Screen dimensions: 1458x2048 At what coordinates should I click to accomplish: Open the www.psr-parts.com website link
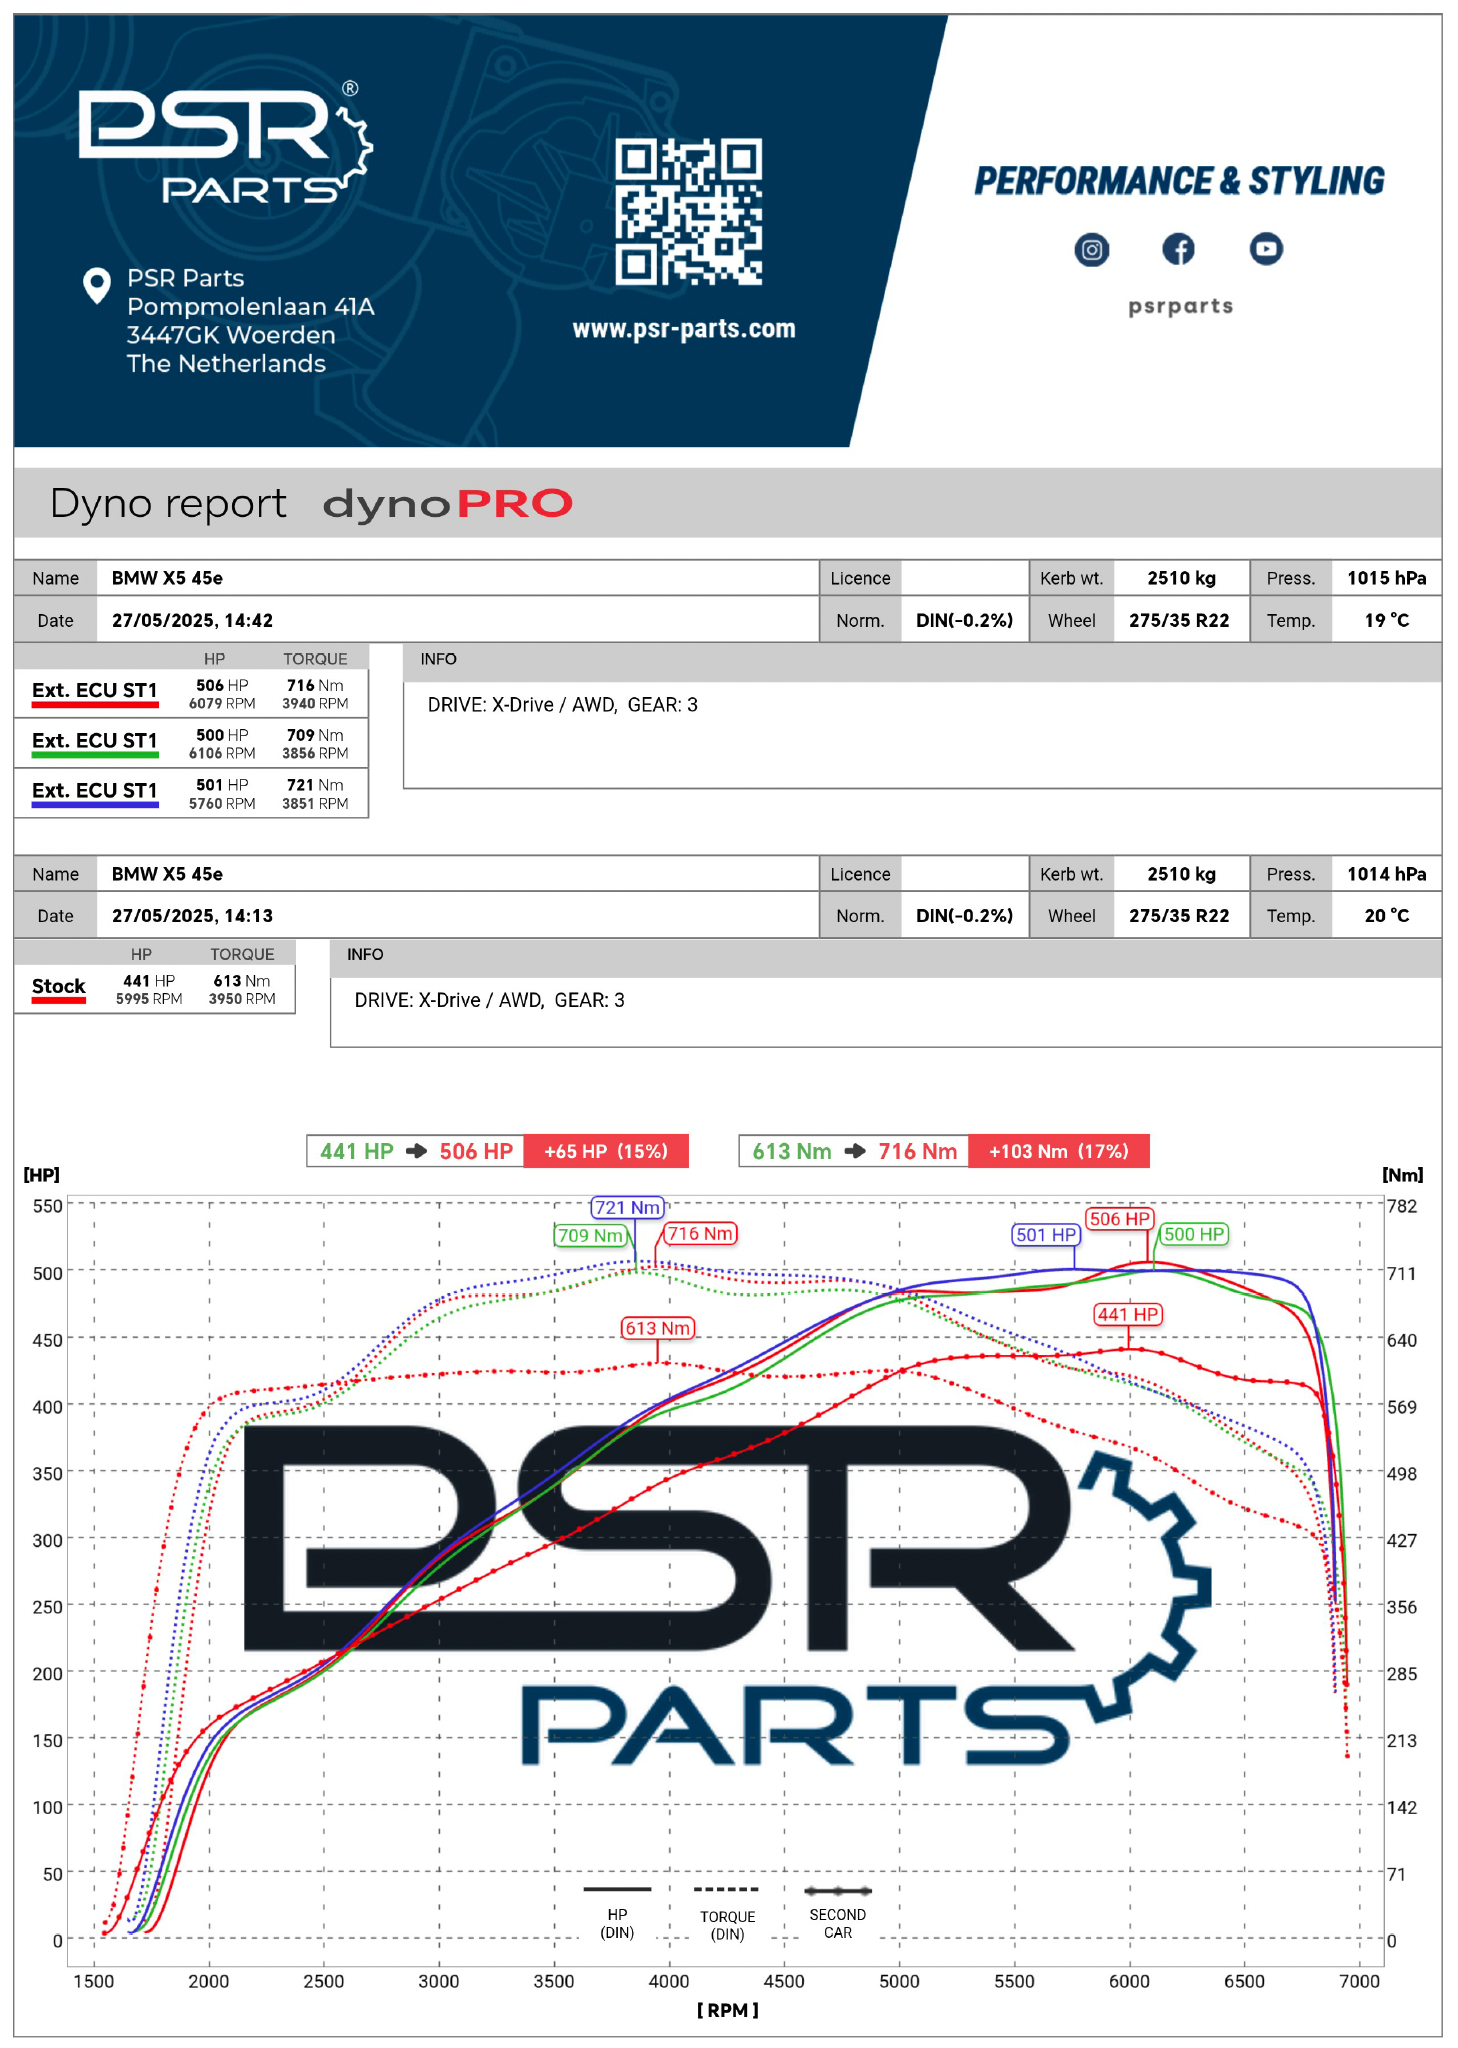pos(683,329)
